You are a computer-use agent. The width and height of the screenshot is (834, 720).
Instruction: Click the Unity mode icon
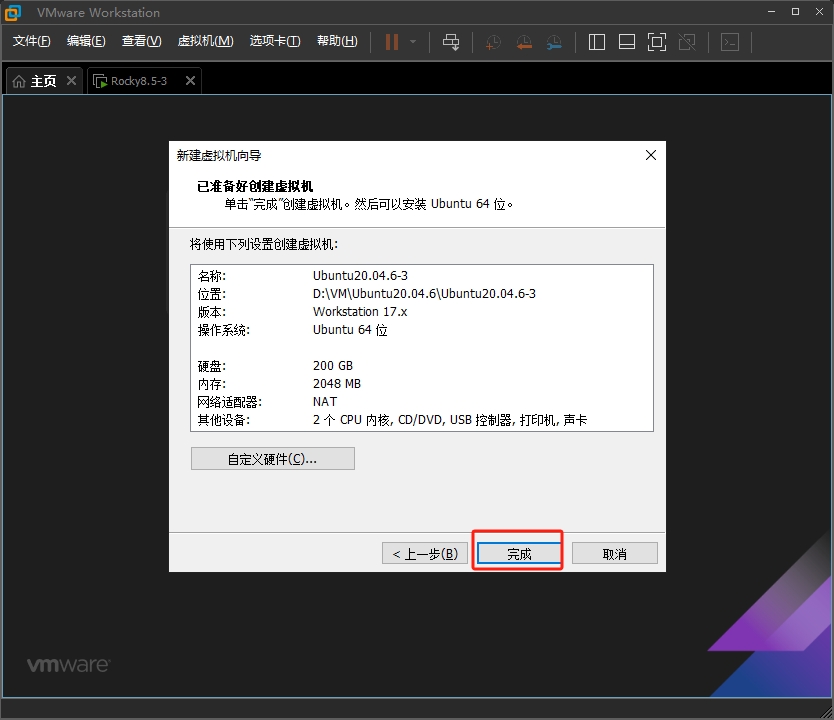[x=687, y=42]
